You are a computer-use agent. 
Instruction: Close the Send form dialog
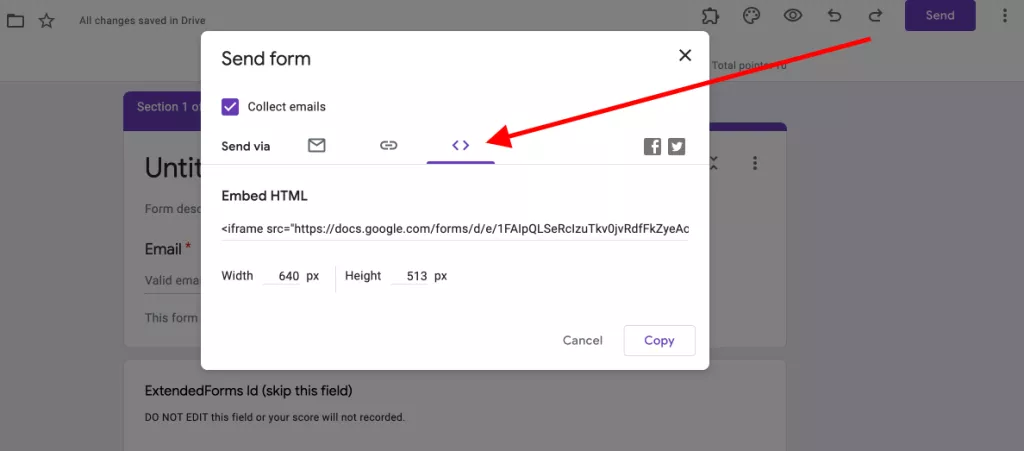click(x=685, y=55)
